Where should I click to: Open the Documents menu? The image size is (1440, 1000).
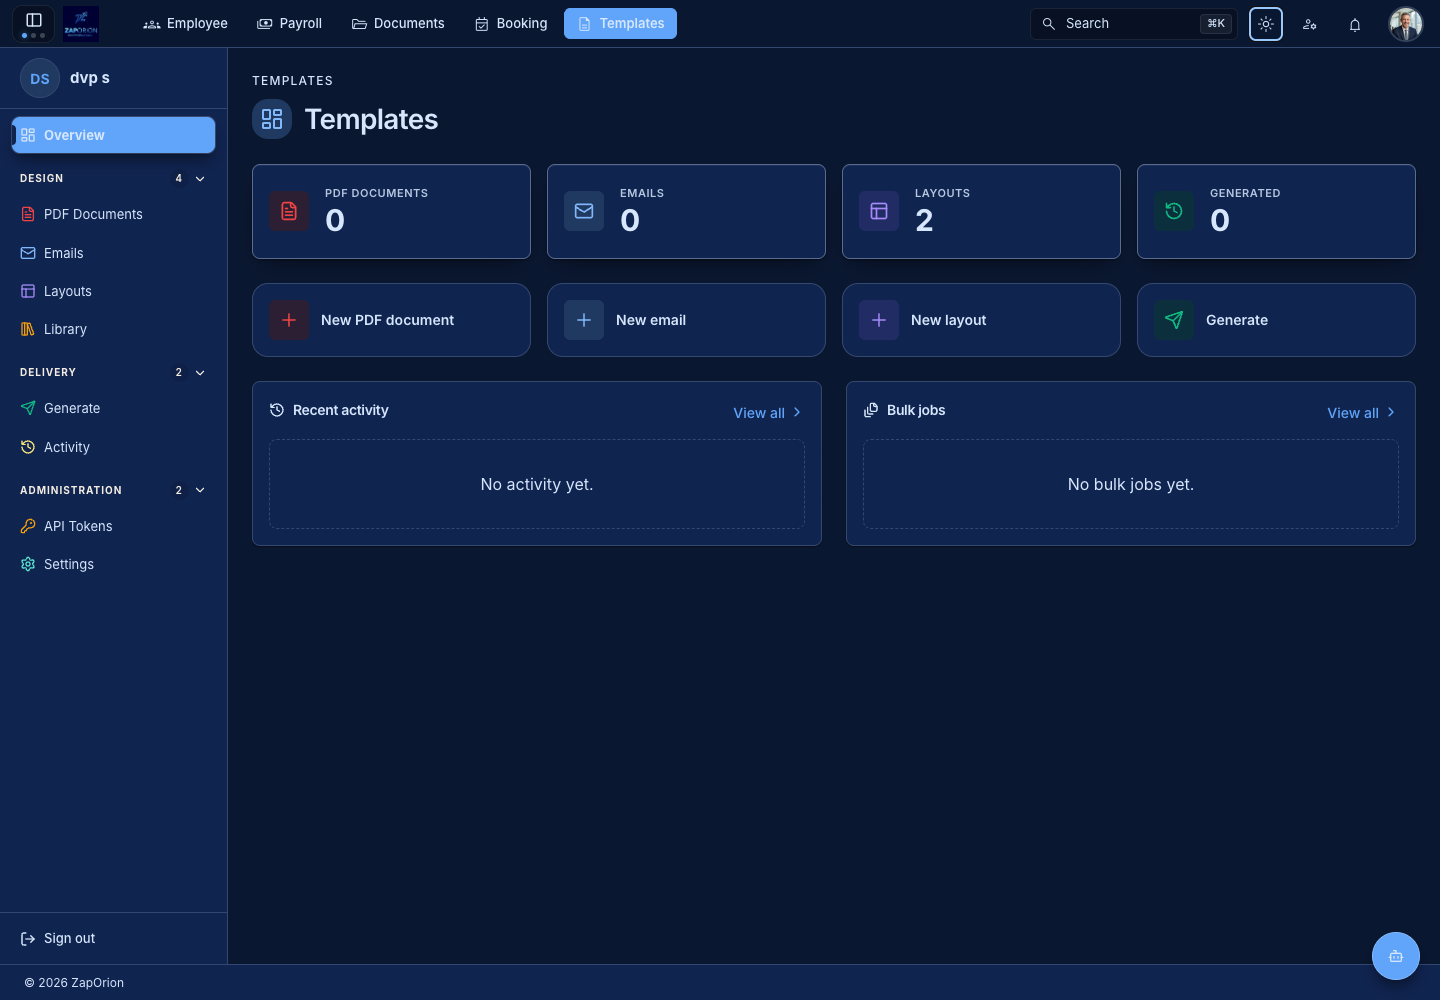(398, 23)
